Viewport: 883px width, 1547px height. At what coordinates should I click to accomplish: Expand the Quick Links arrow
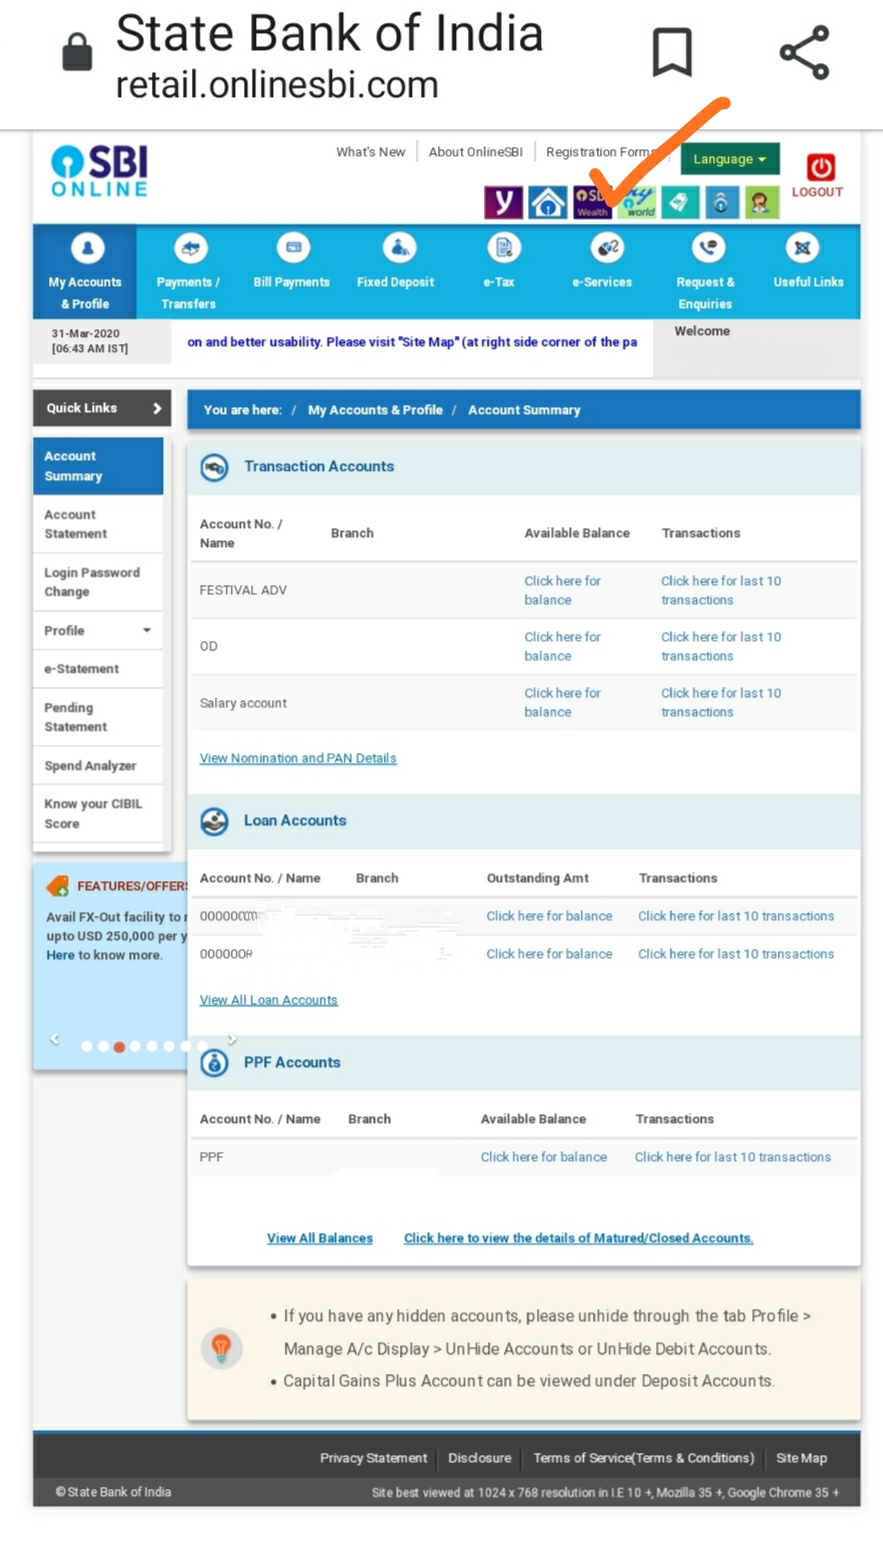[157, 408]
